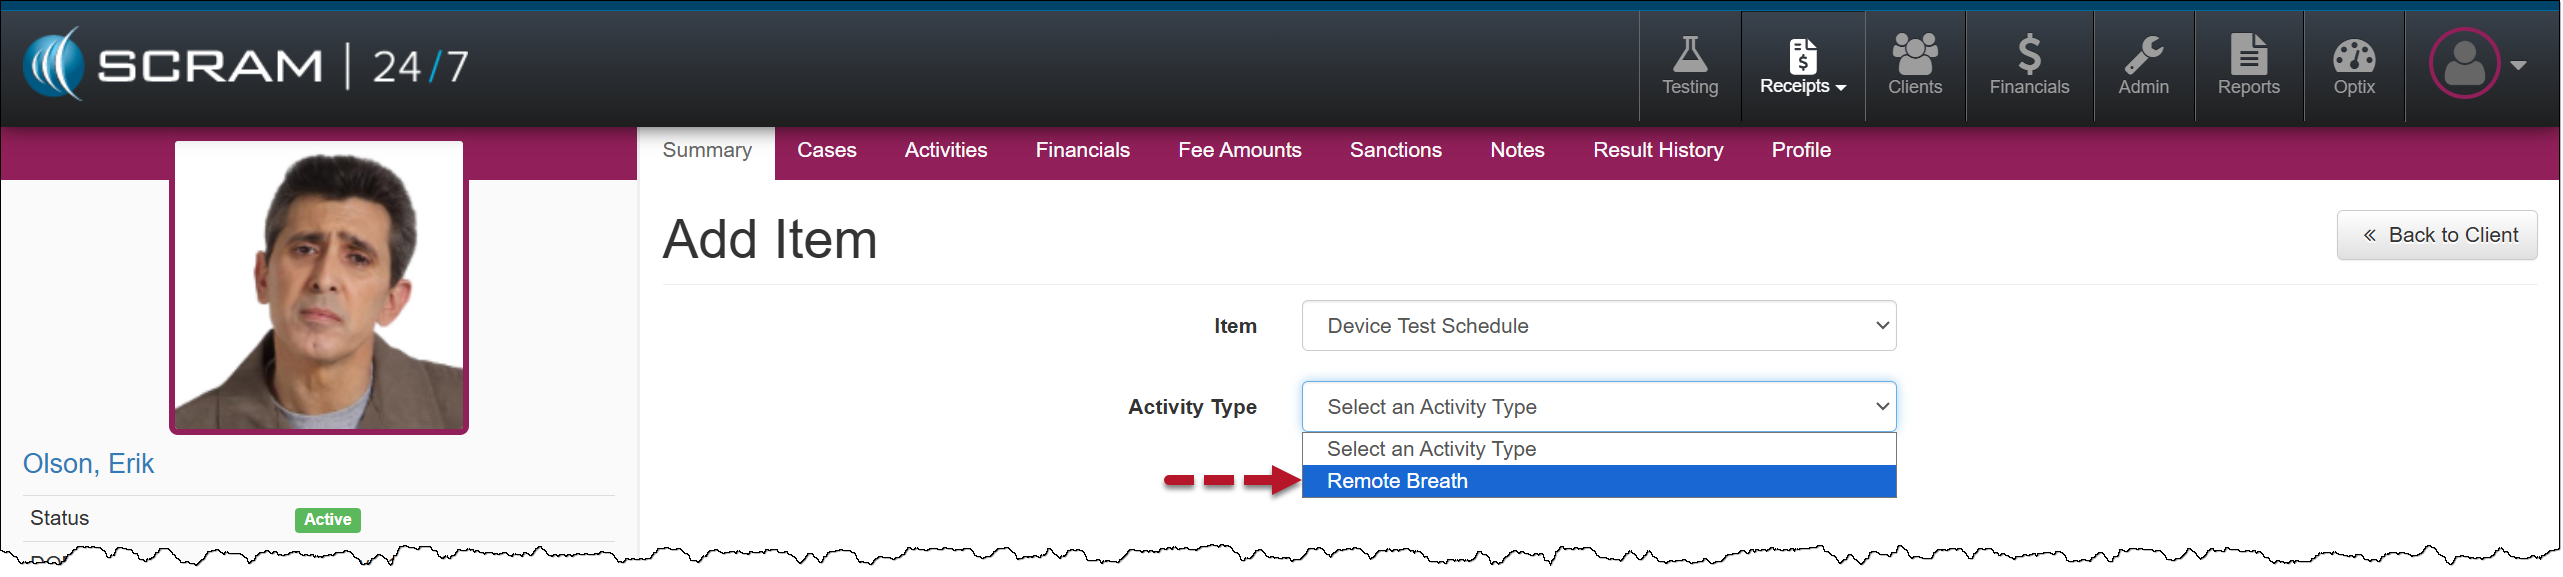Open the Testing flask icon
The height and width of the screenshot is (577, 2563).
1689,55
